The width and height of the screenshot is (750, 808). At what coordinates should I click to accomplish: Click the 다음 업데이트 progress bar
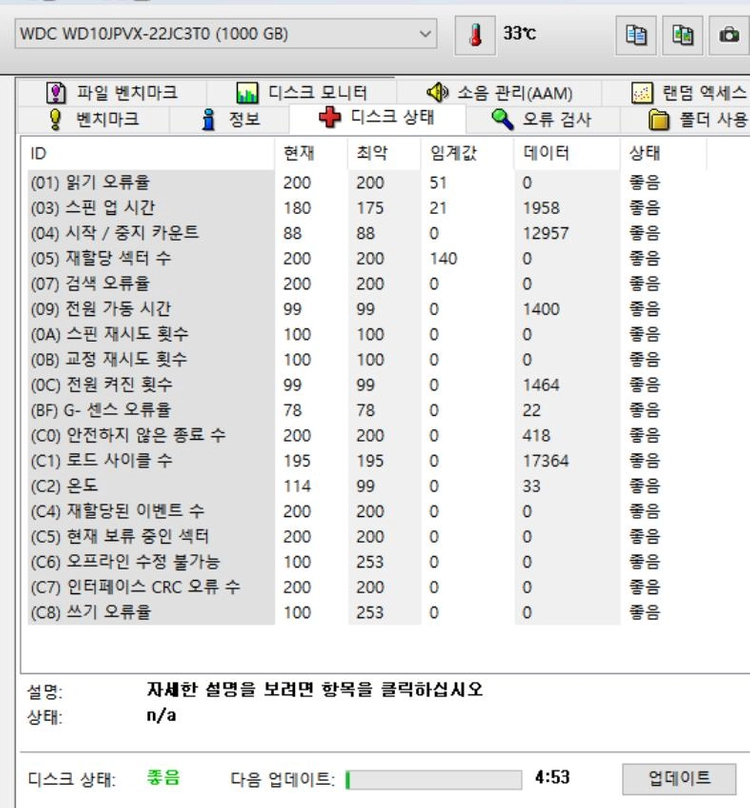[433, 780]
